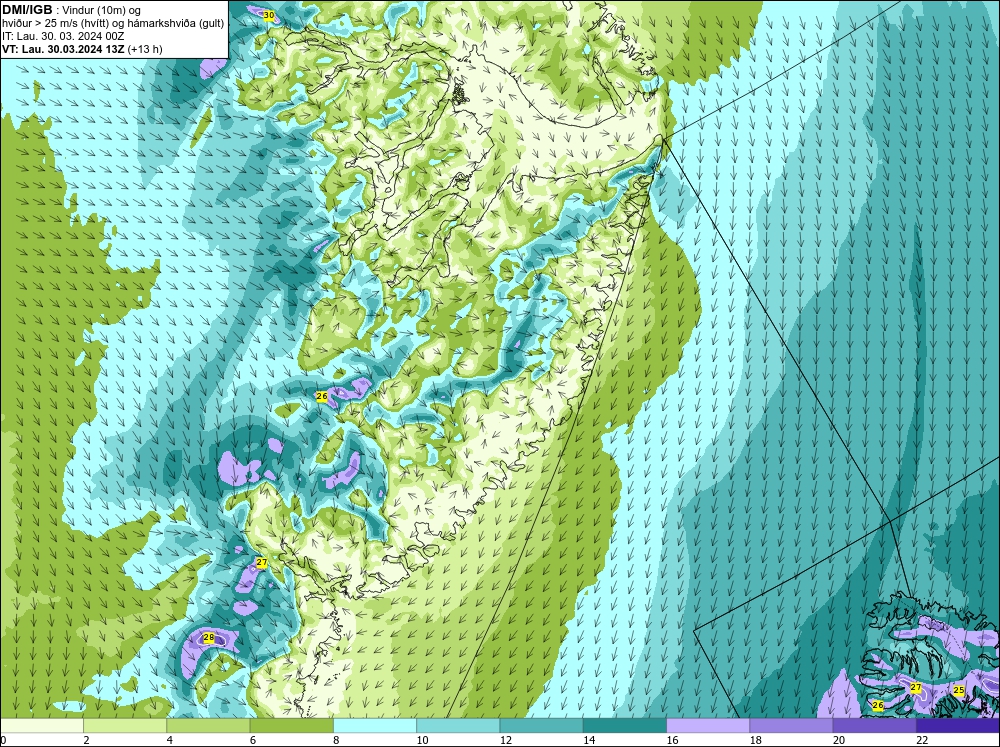Click the 'DMI/IGB : Vindur (10m) og' title line
Screen dimensions: 1000x747
[72, 10]
